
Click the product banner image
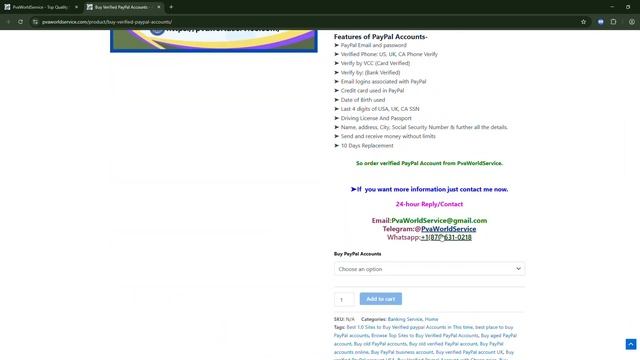(x=213, y=40)
